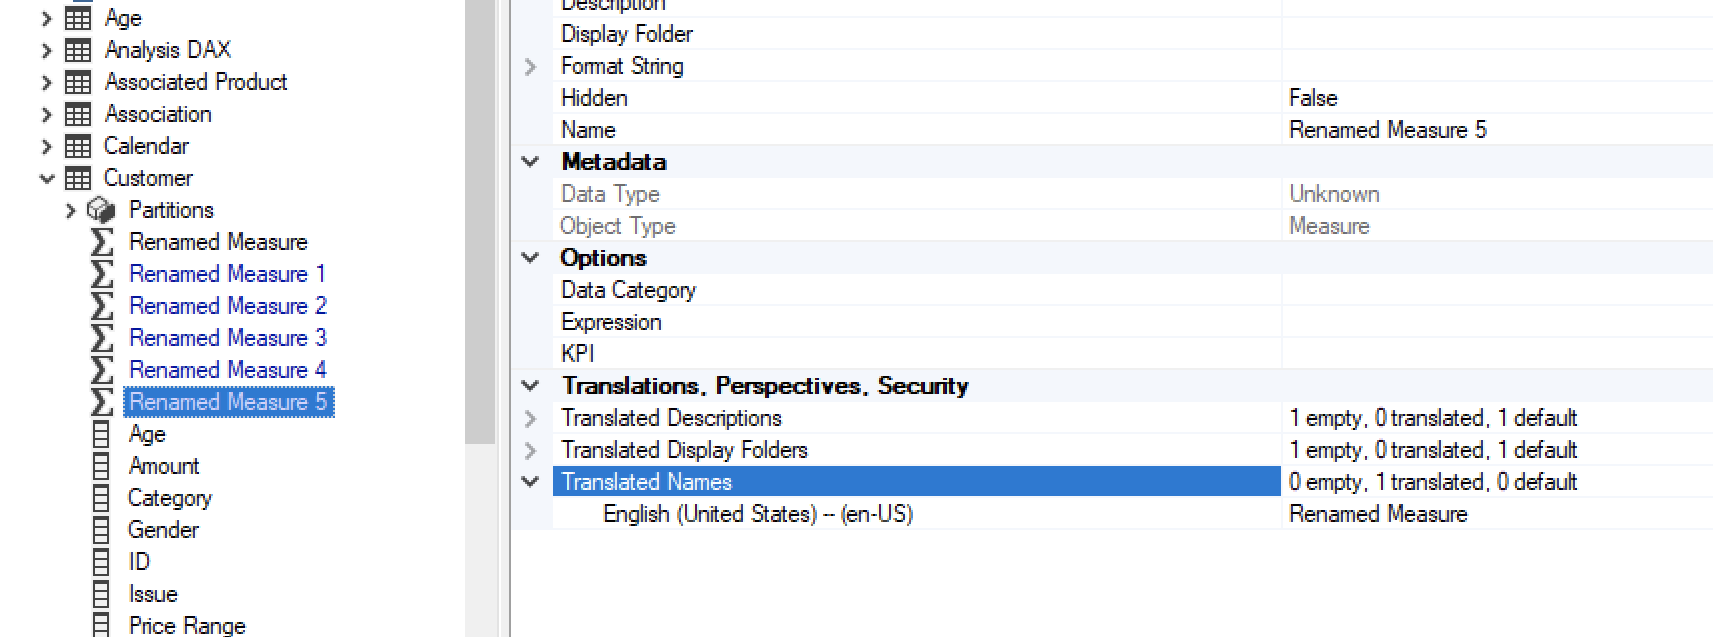This screenshot has width=1713, height=637.
Task: Select the Renamed Measure 2 measure
Action: [x=227, y=306]
